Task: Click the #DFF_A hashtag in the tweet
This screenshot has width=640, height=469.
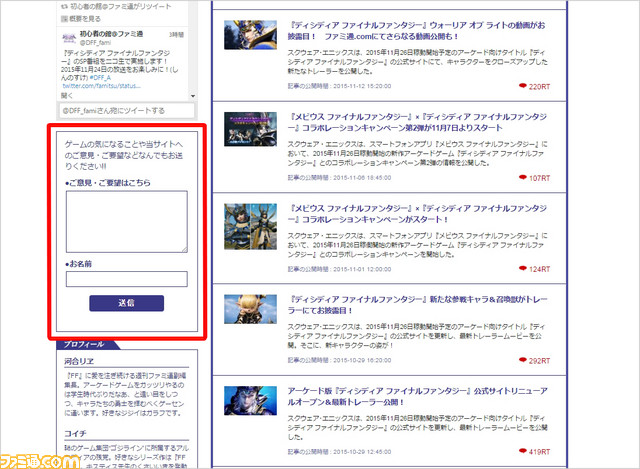Action: pyautogui.click(x=100, y=78)
